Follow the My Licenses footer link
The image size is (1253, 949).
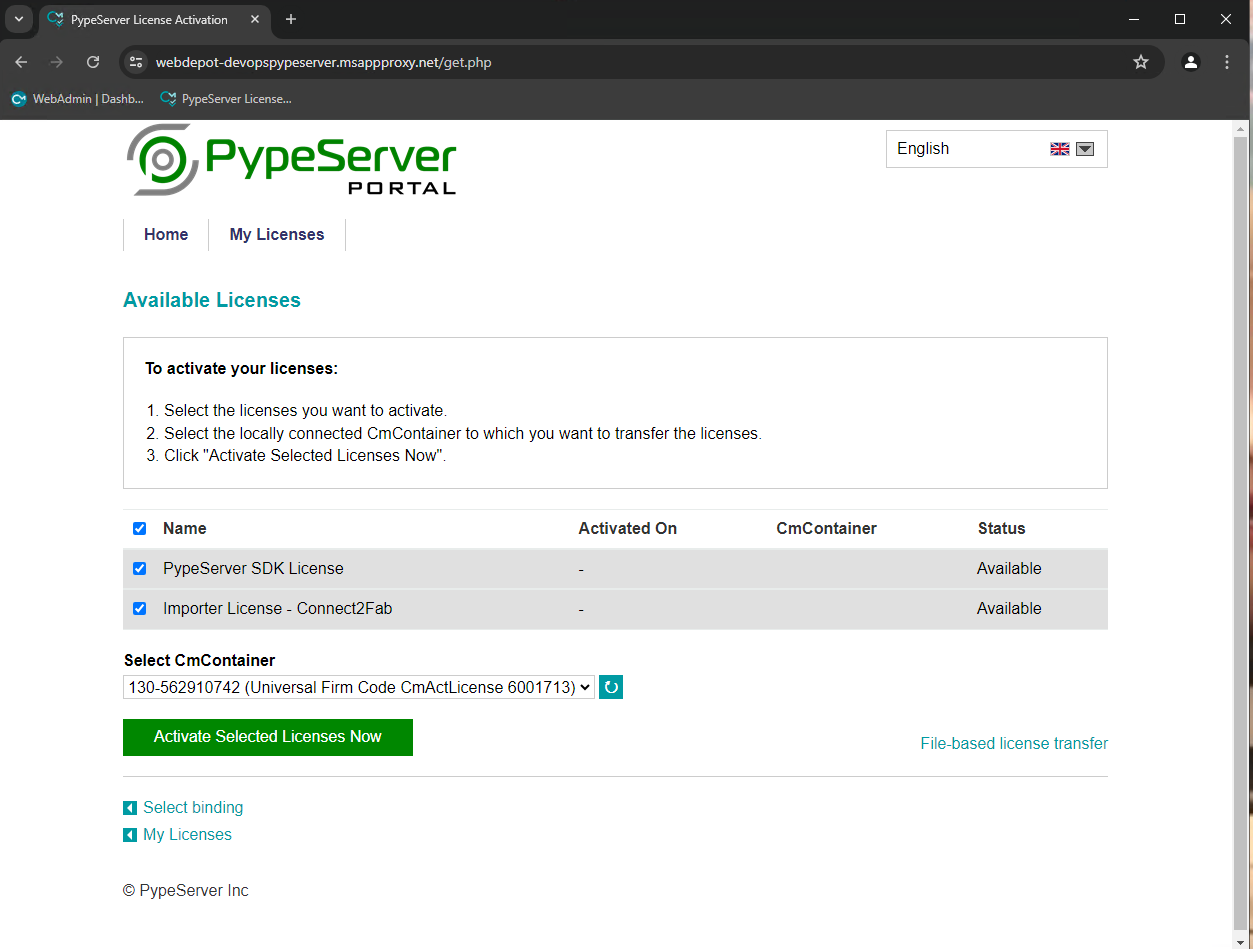[187, 835]
